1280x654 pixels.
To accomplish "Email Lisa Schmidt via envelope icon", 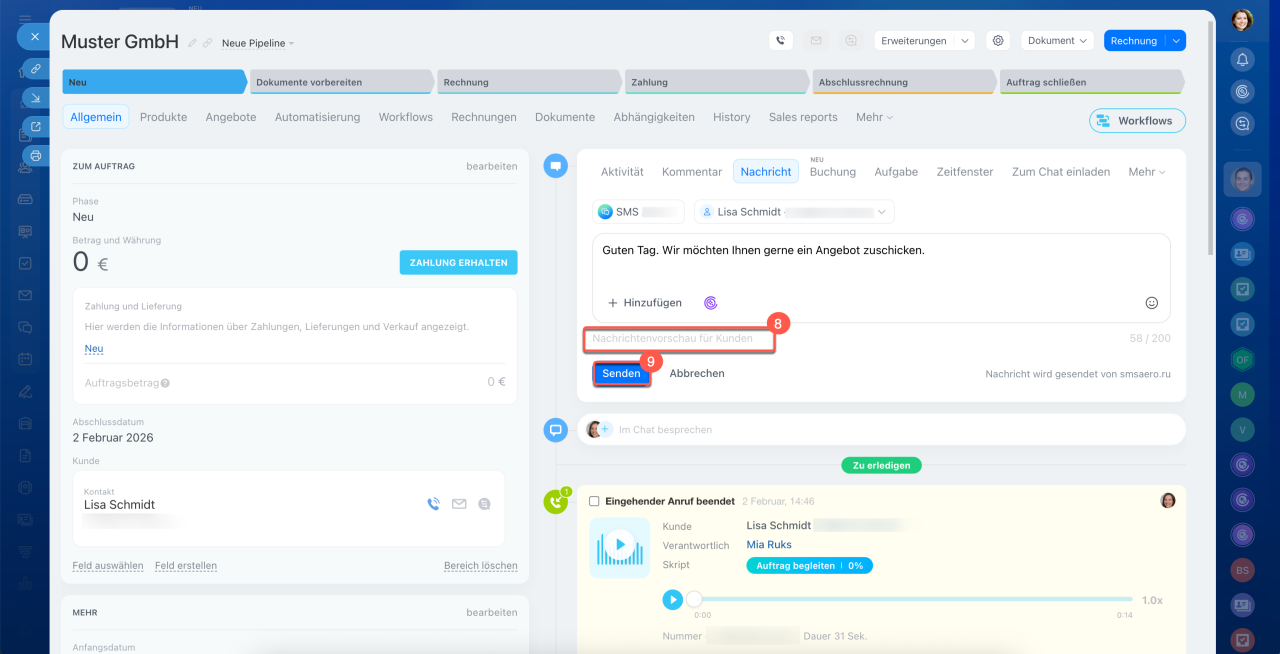I will [459, 504].
